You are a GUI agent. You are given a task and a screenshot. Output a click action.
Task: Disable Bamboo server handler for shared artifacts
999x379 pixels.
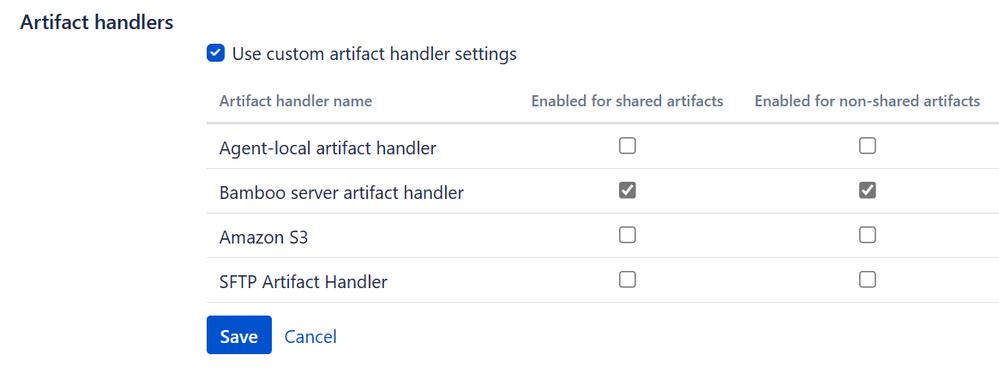(x=628, y=190)
